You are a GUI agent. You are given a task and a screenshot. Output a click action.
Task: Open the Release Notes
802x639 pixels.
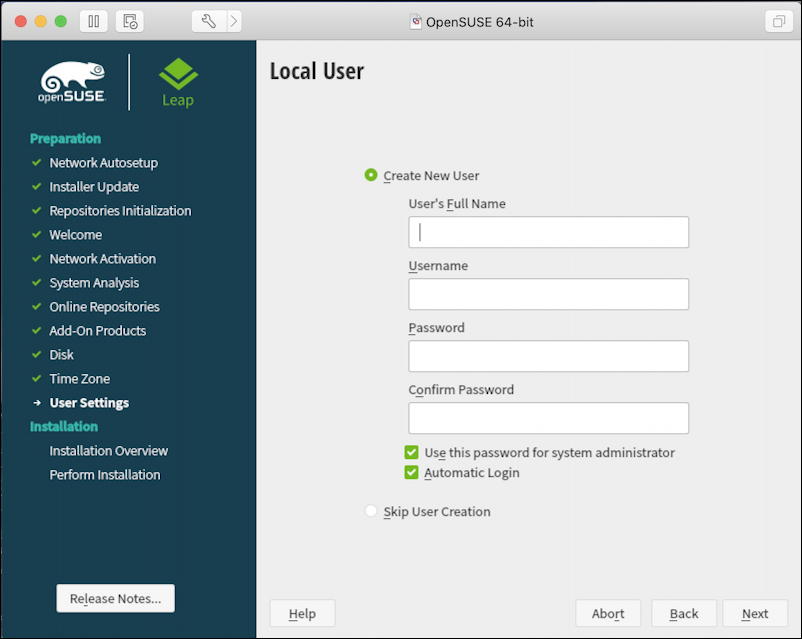click(114, 598)
